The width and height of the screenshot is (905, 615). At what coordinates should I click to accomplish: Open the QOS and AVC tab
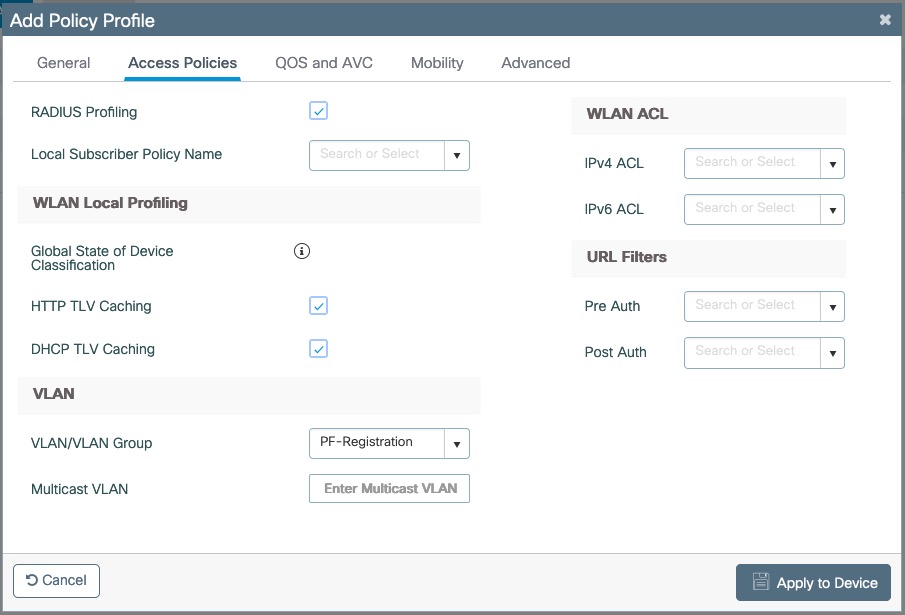[323, 62]
